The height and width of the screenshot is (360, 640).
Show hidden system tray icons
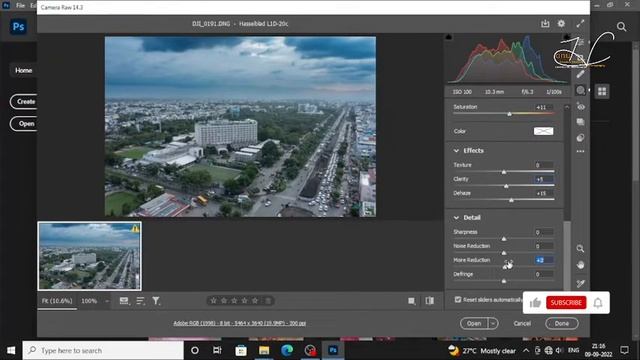[526, 351]
